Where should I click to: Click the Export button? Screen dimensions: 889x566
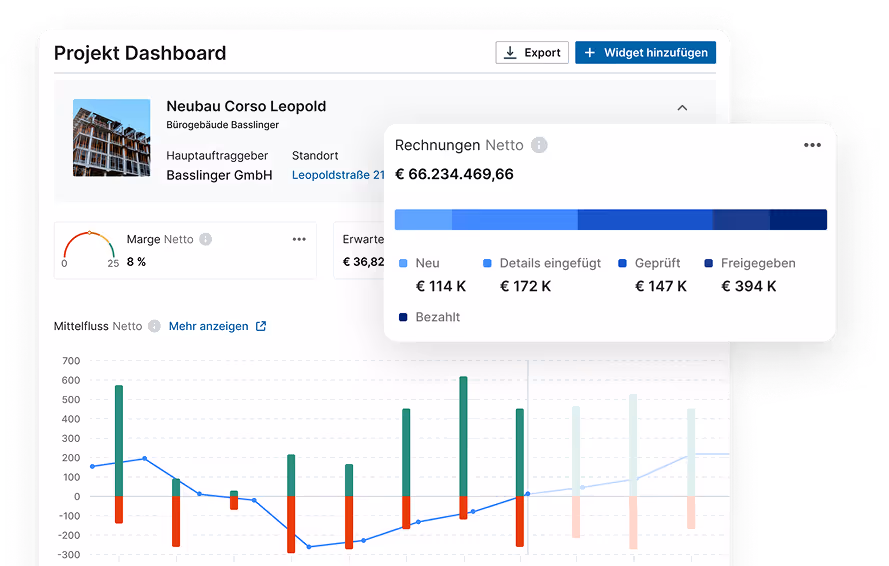click(532, 53)
